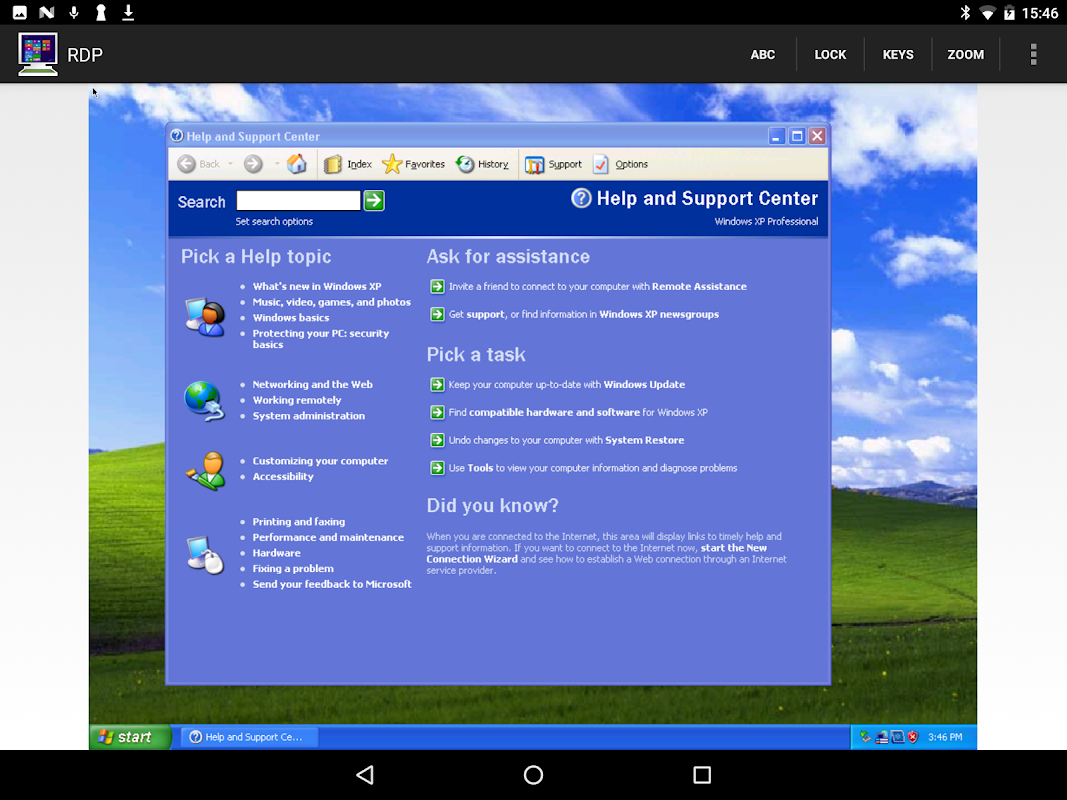Image resolution: width=1067 pixels, height=800 pixels.
Task: Click the Back arrow icon in Help toolbar
Action: 186,164
